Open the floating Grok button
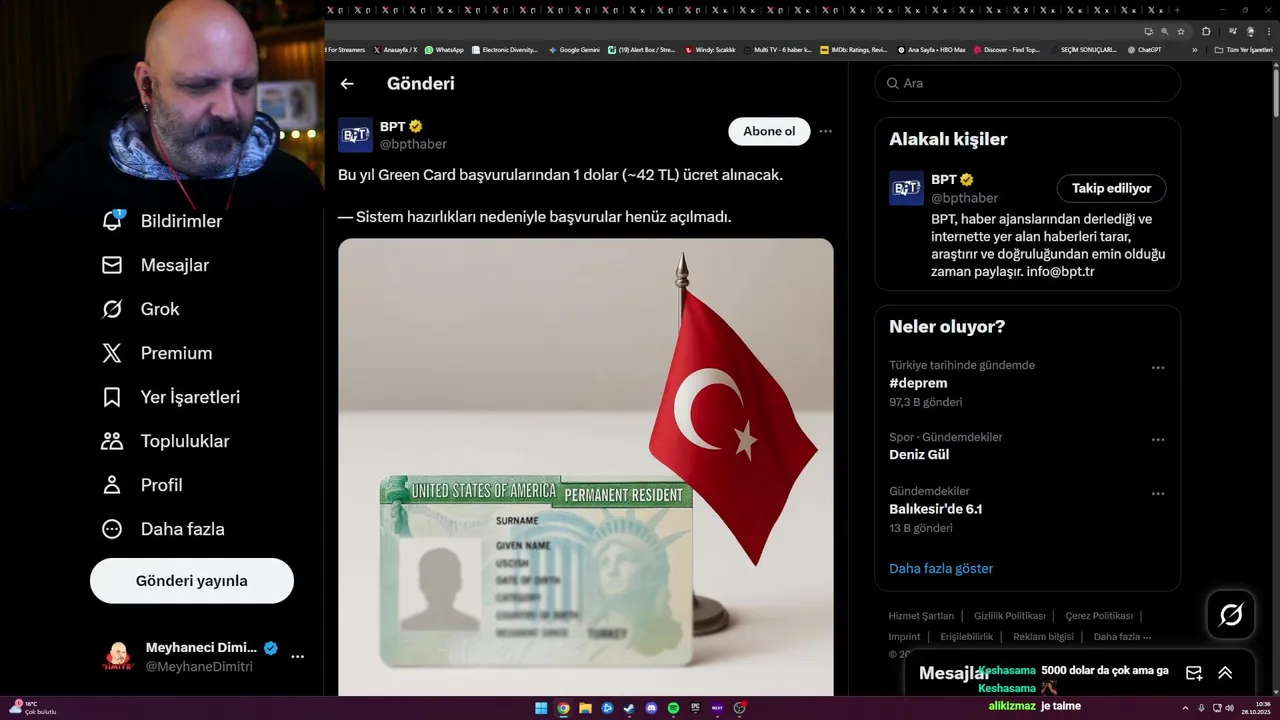Screen dimensions: 1280x720 1231,615
